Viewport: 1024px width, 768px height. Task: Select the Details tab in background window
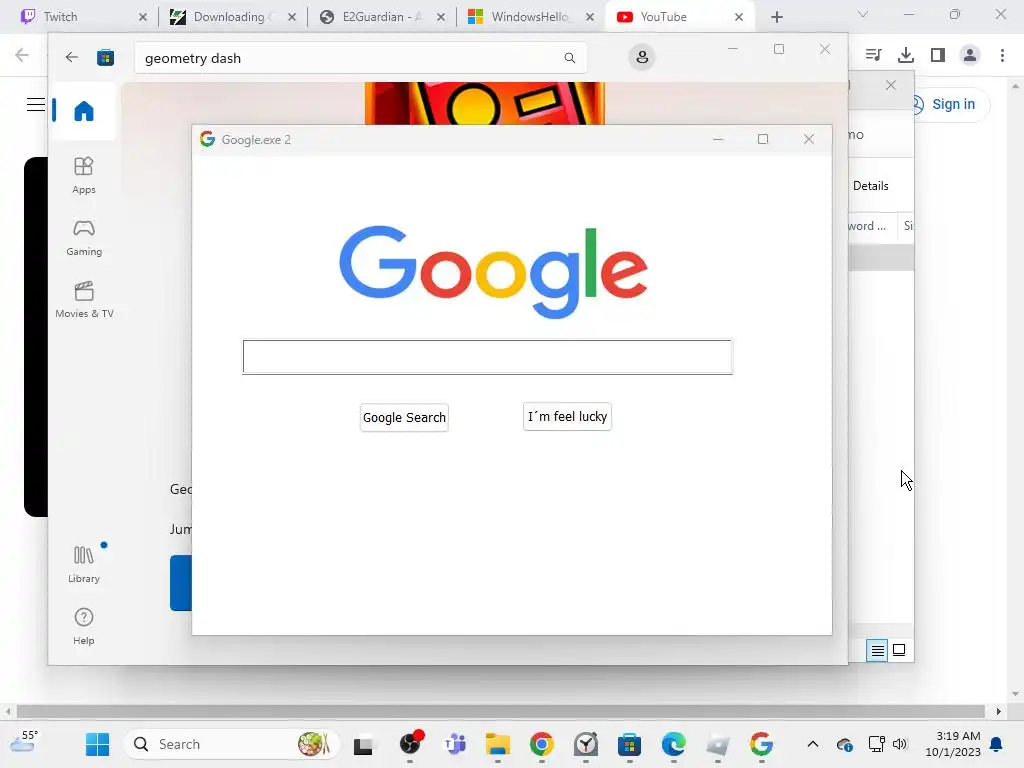pos(871,185)
